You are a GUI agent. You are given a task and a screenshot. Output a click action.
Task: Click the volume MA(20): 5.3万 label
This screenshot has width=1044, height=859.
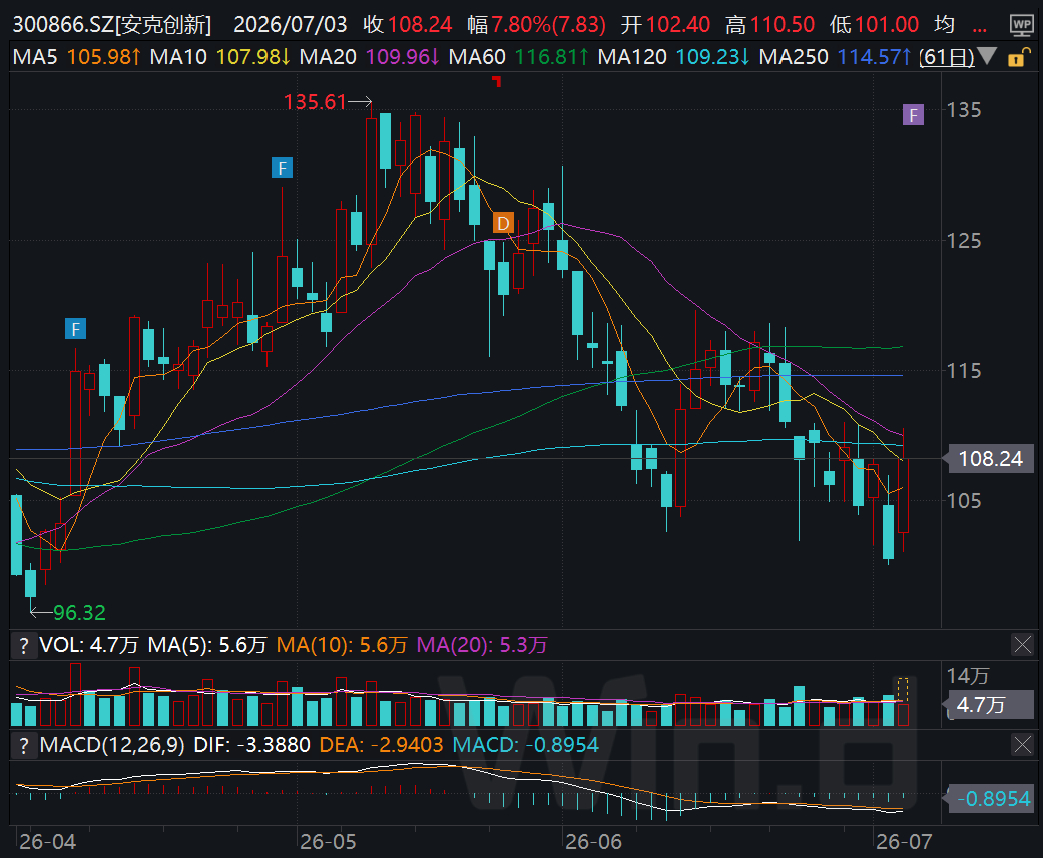482,645
